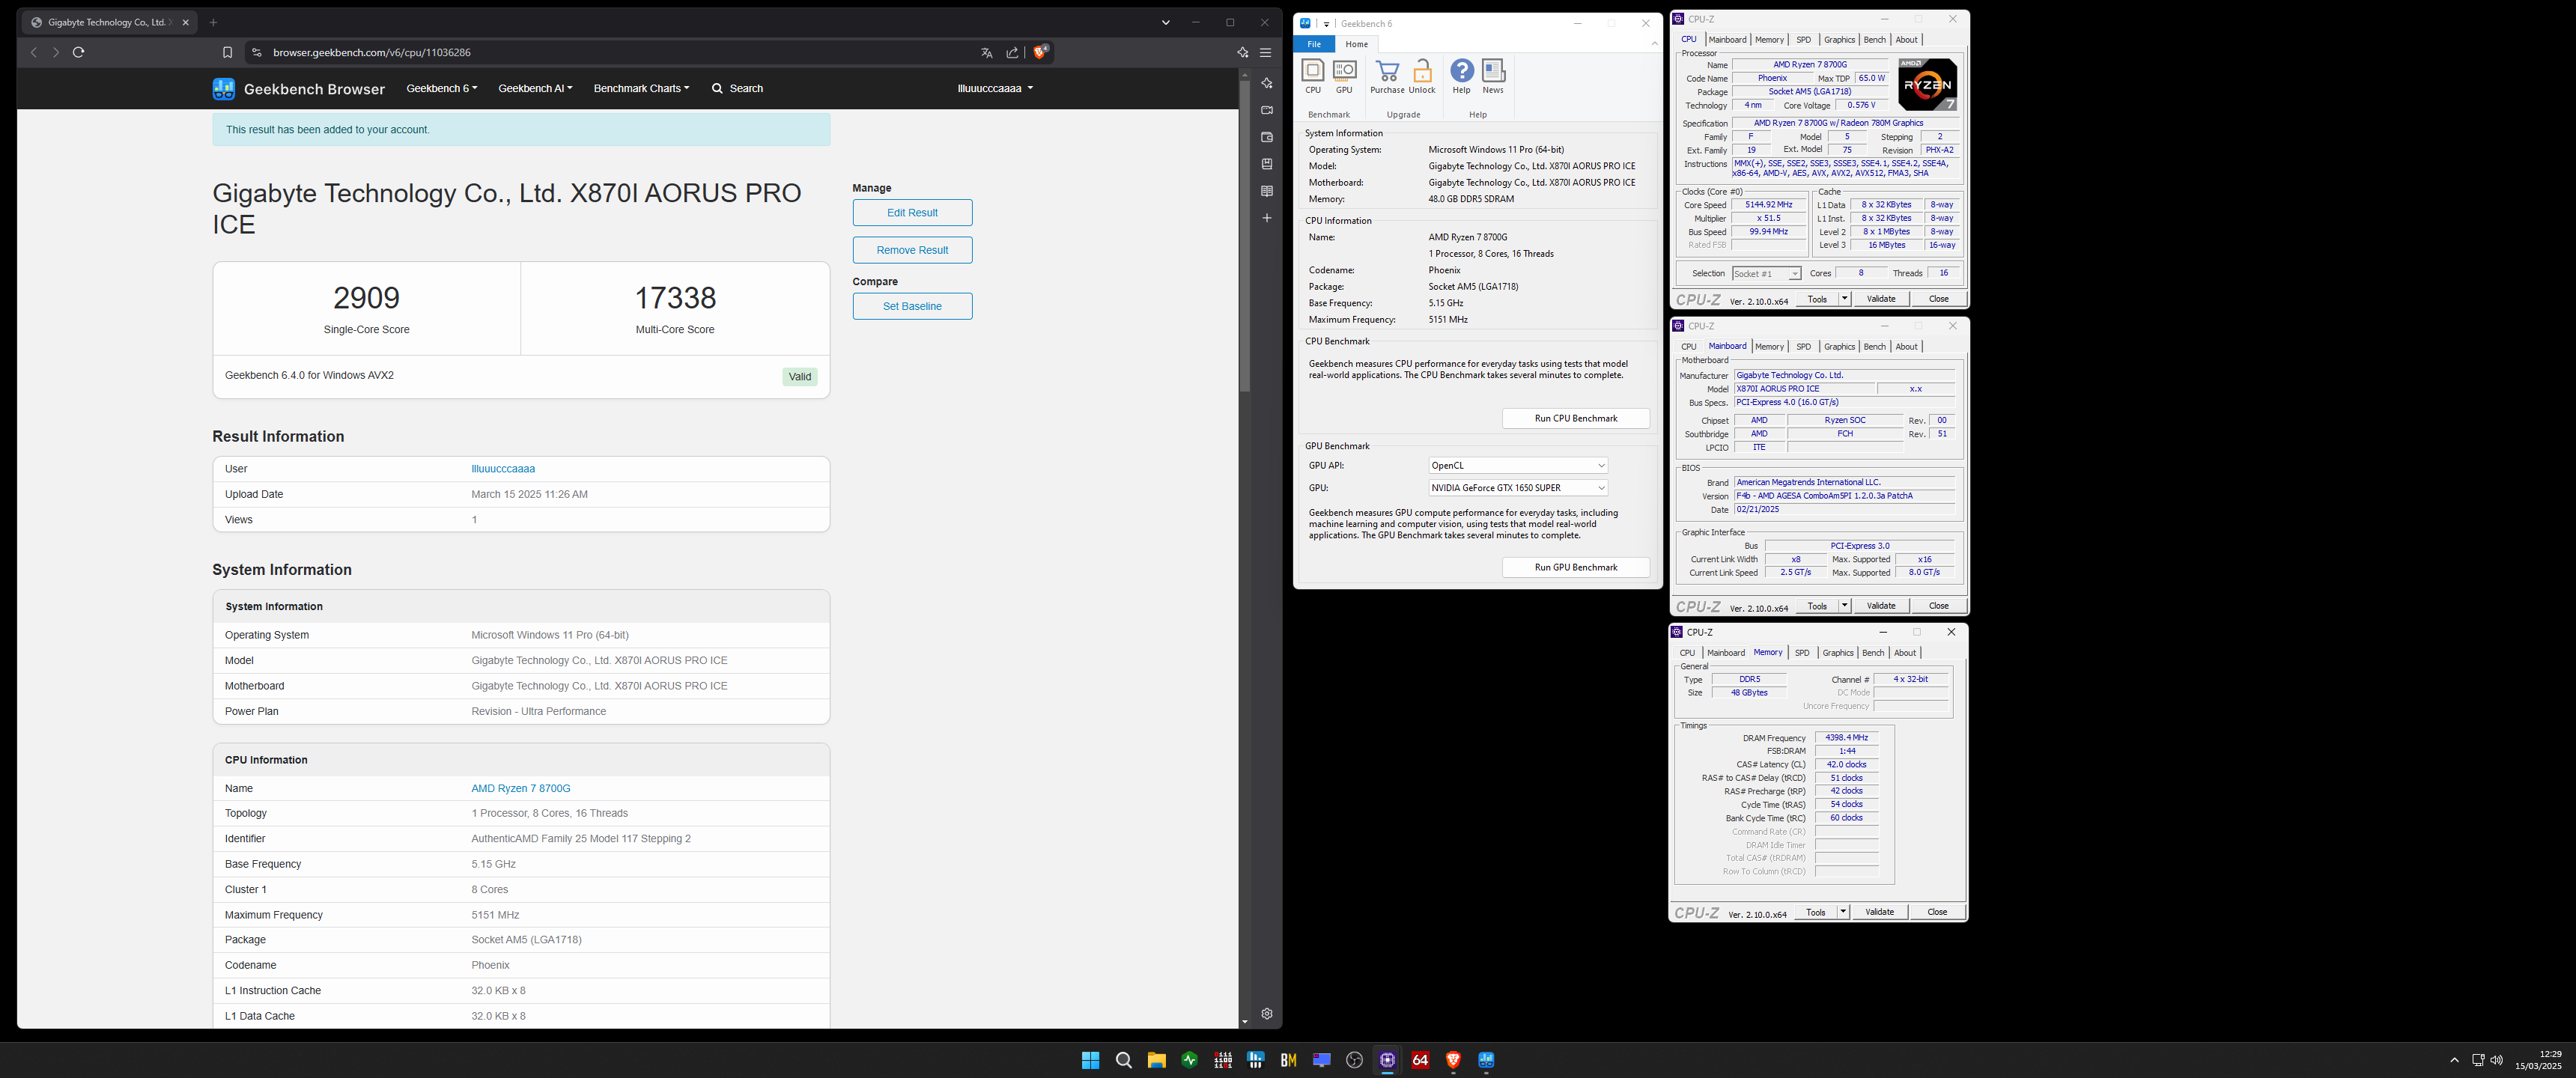Switch to Graphics tab in top CPU-Z window

[x=1839, y=40]
